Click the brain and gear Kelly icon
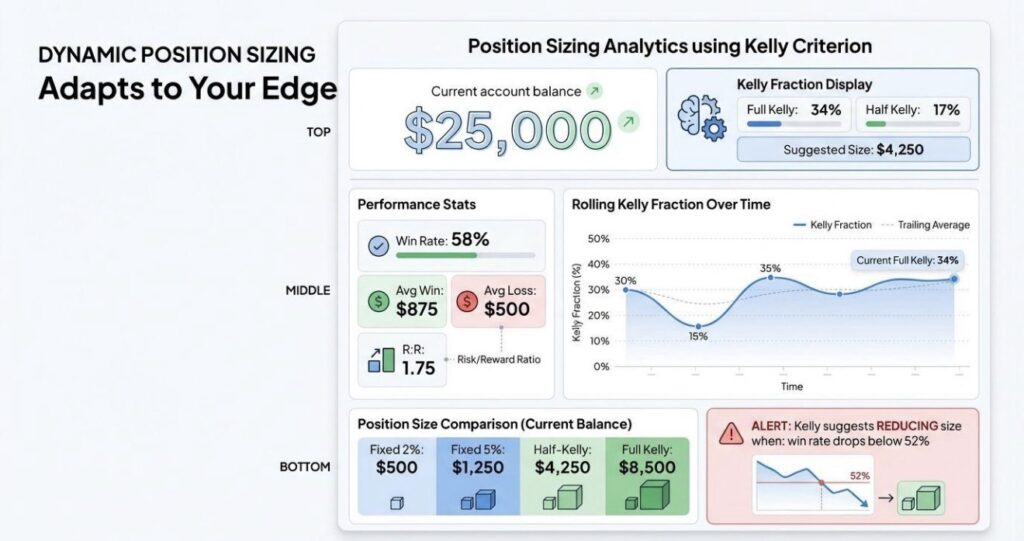Screen dimensions: 1024x541 click(702, 118)
